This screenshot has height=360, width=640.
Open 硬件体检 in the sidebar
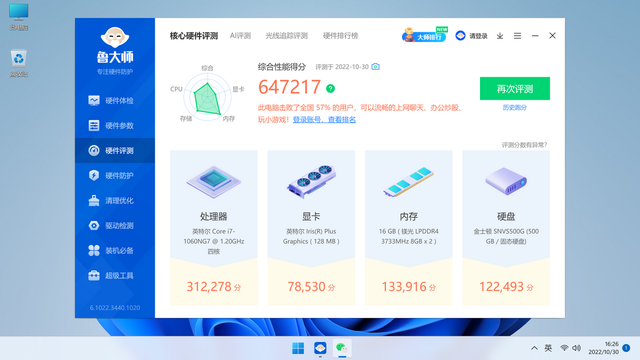(115, 100)
